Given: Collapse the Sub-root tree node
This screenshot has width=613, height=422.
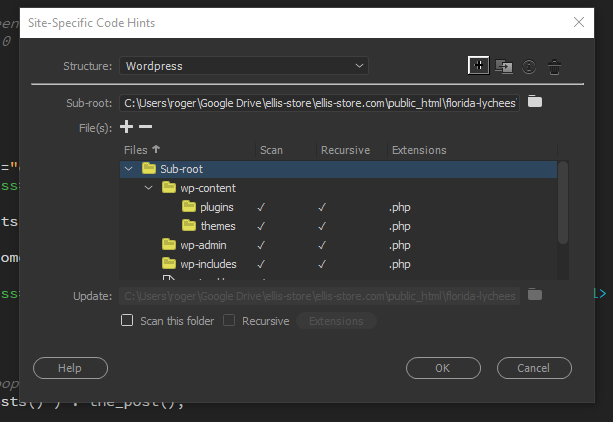Looking at the screenshot, I should 128,169.
